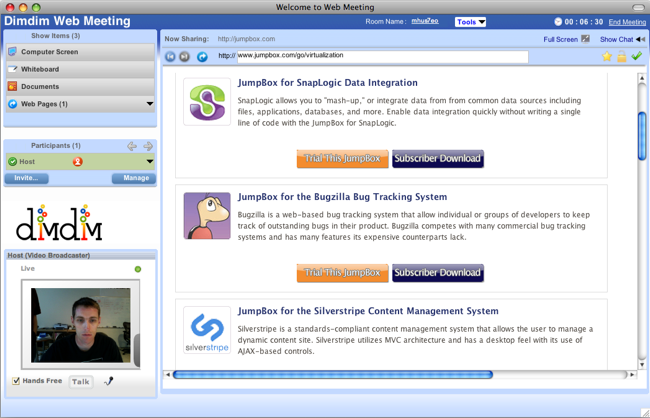Viewport: 650px width, 418px height.
Task: Click the browser back navigation icon
Action: pos(170,56)
